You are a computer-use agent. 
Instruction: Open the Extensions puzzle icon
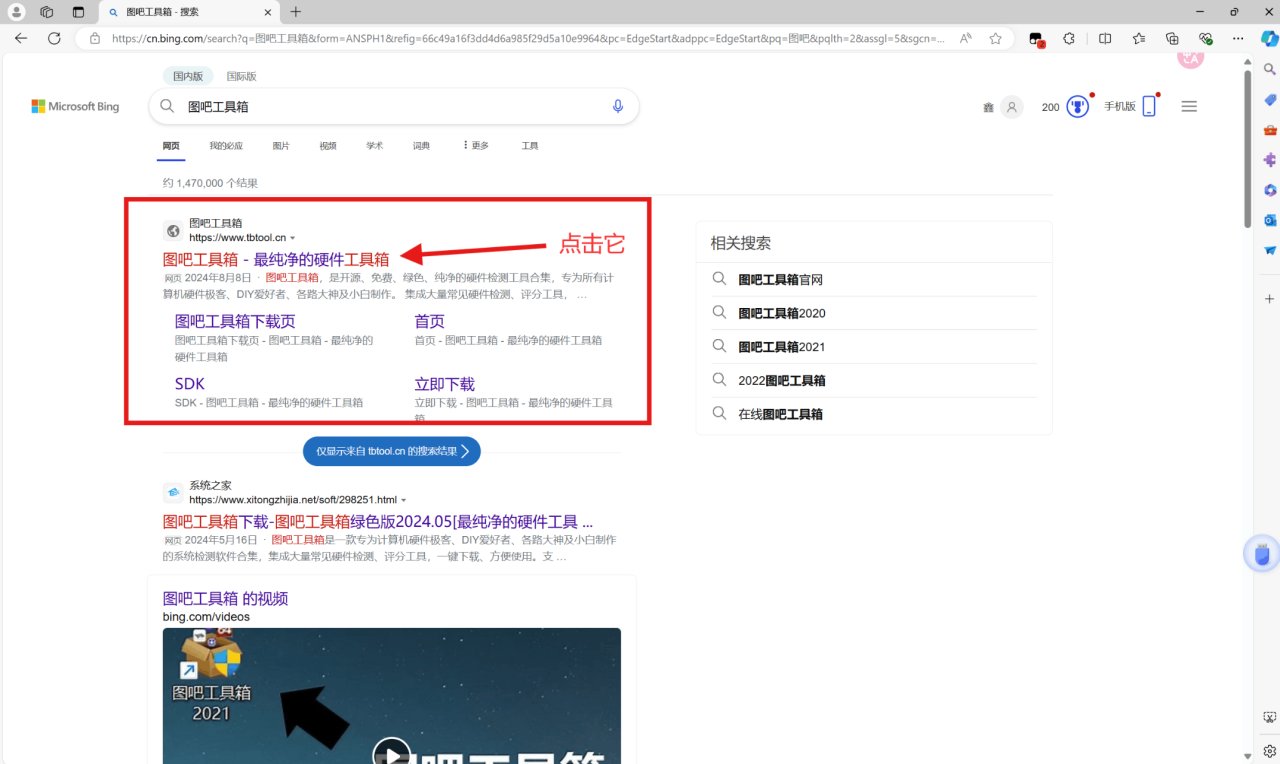pyautogui.click(x=1069, y=38)
